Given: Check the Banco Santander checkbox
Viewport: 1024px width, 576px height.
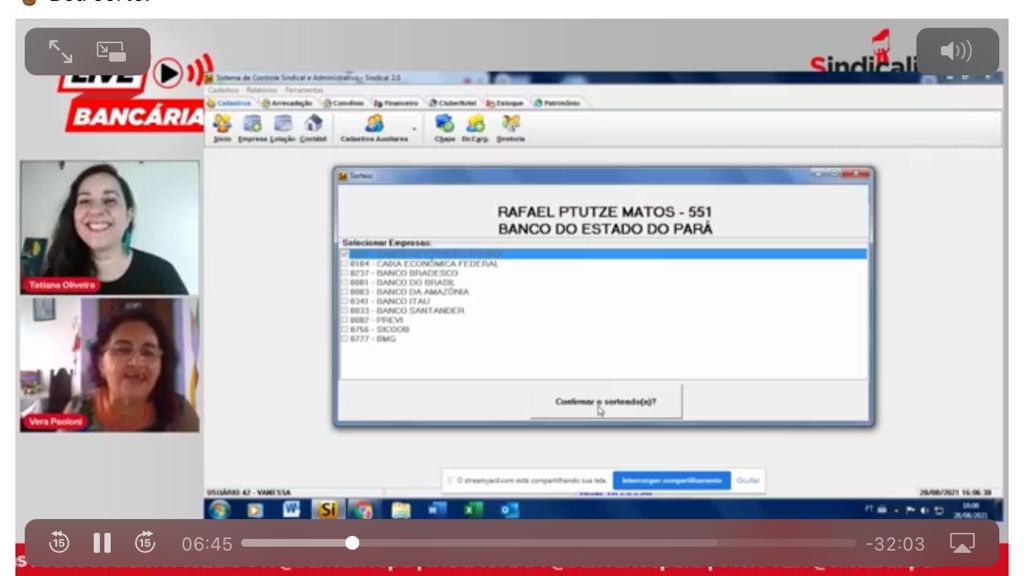Looking at the screenshot, I should pyautogui.click(x=345, y=311).
